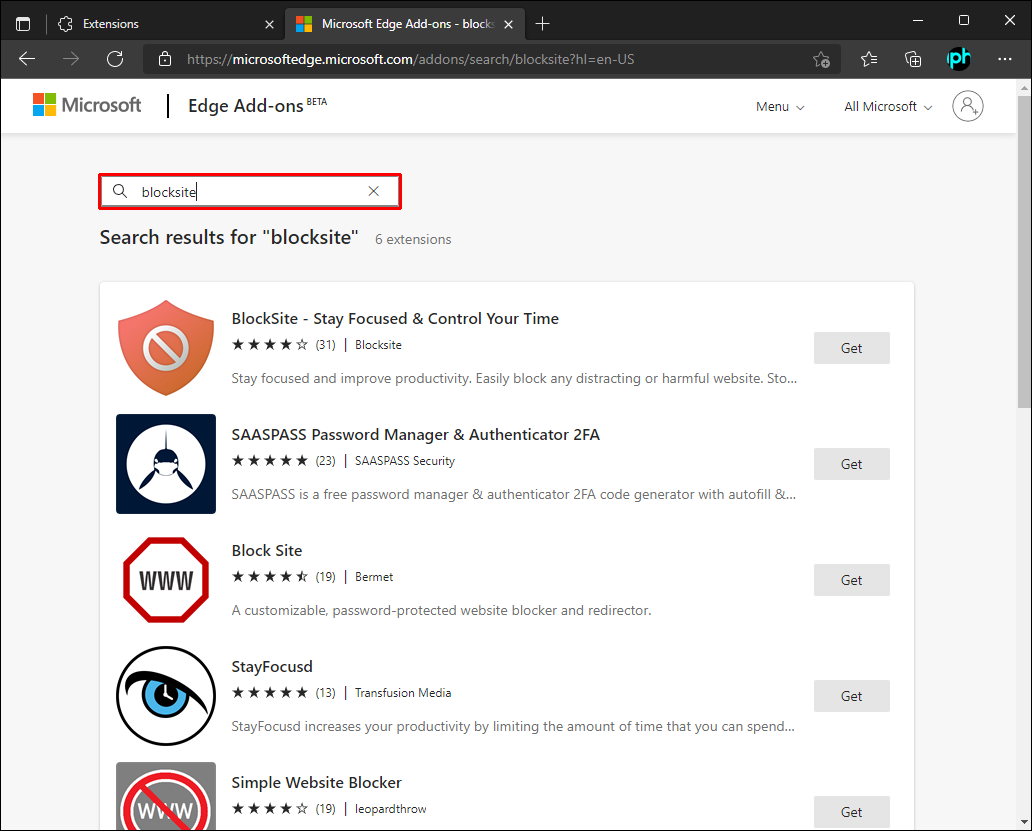The width and height of the screenshot is (1032, 831).
Task: Add this page to favorites icon
Action: point(821,59)
